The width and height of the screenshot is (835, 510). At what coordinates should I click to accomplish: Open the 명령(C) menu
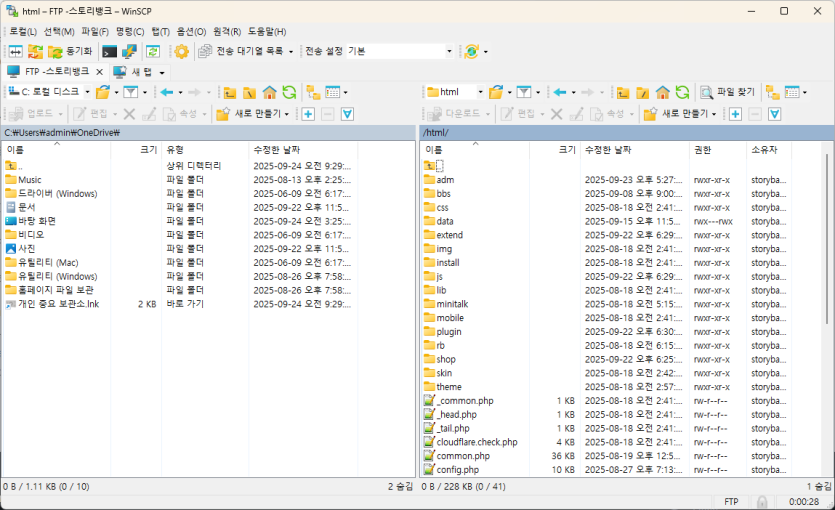click(x=130, y=32)
